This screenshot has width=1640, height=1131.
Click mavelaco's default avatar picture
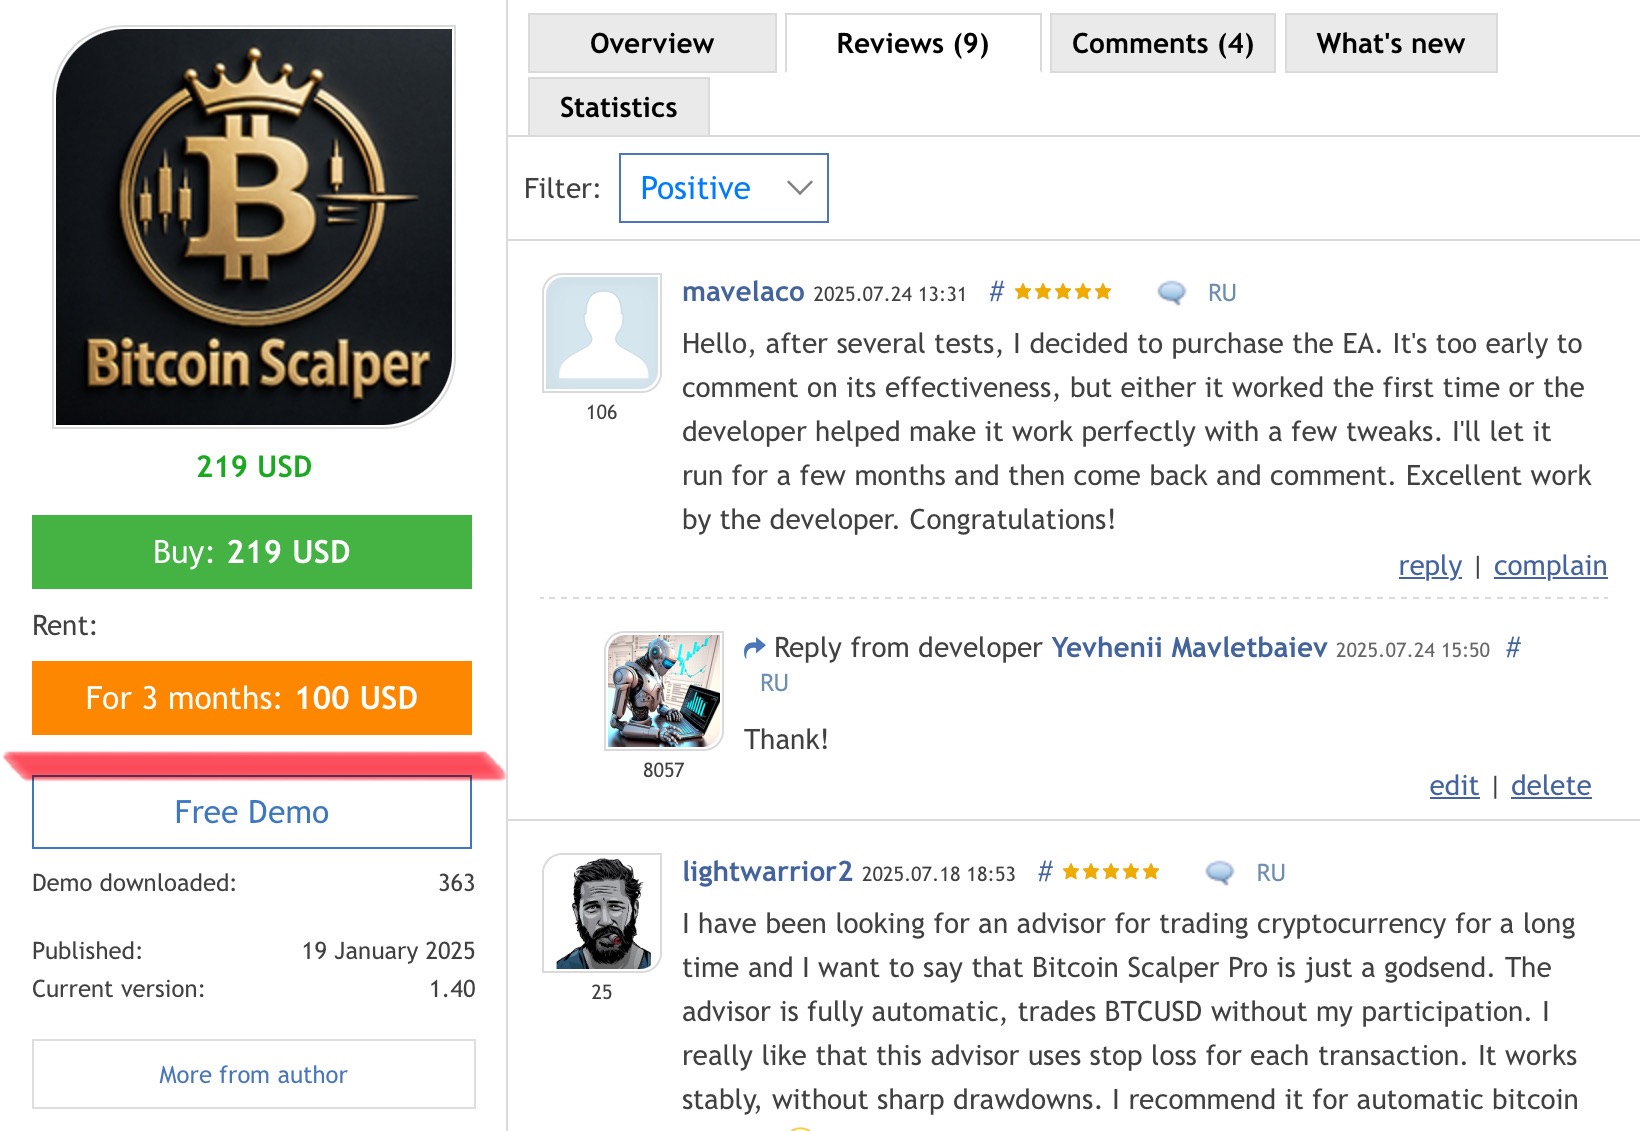click(x=602, y=333)
